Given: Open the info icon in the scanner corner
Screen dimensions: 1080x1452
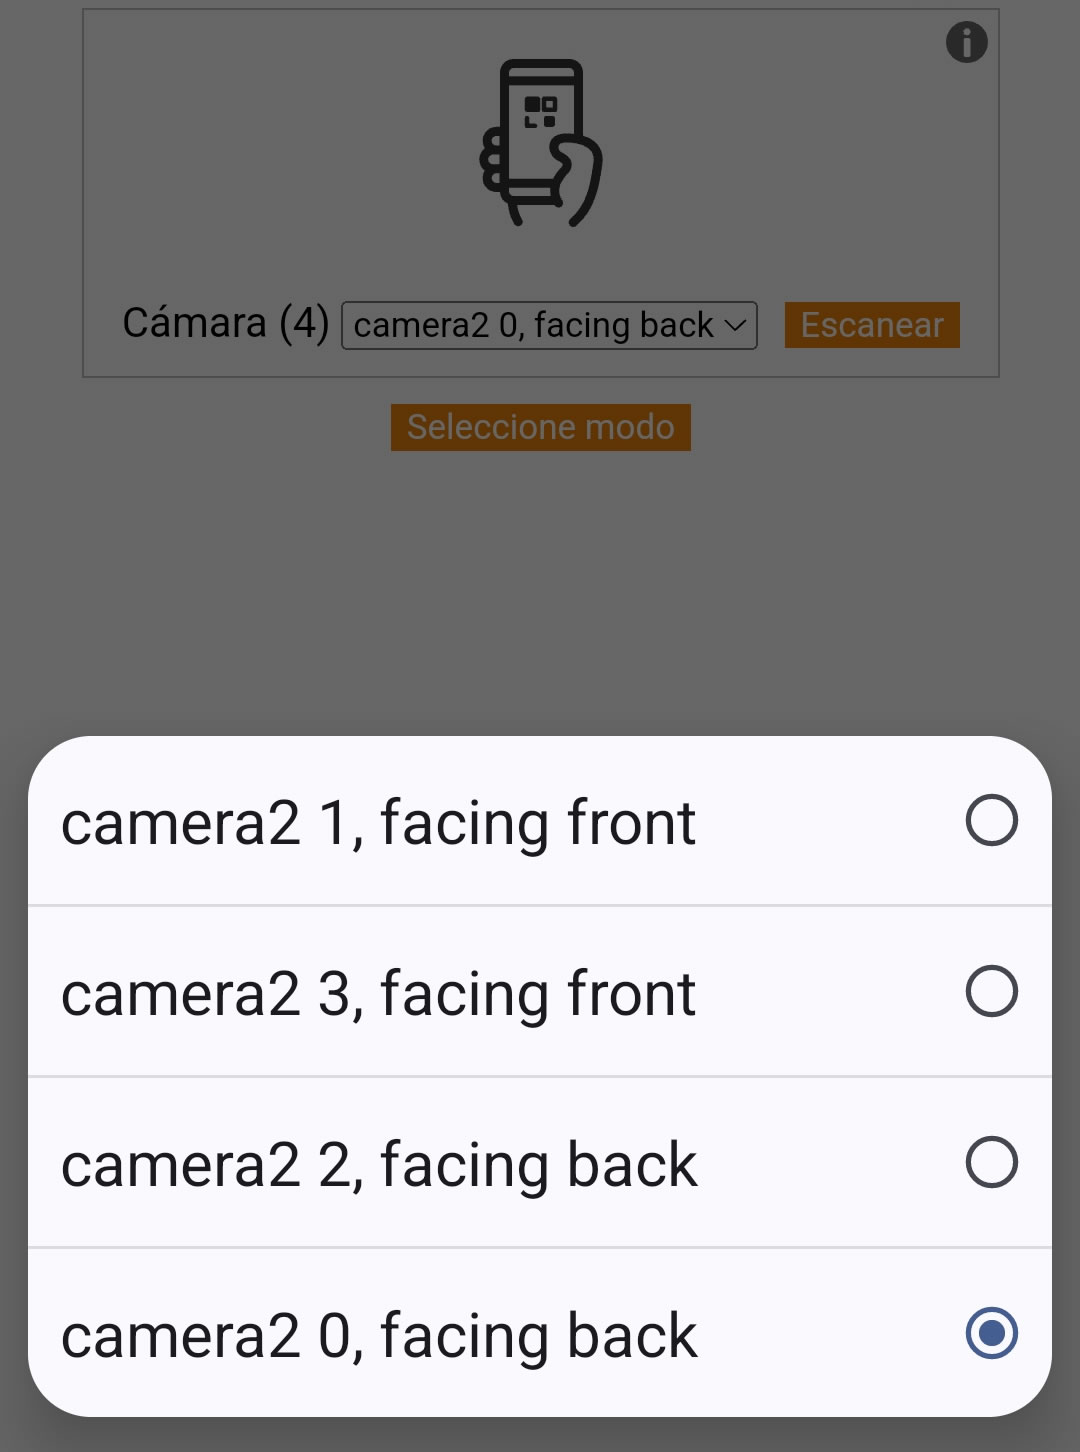Looking at the screenshot, I should (966, 42).
